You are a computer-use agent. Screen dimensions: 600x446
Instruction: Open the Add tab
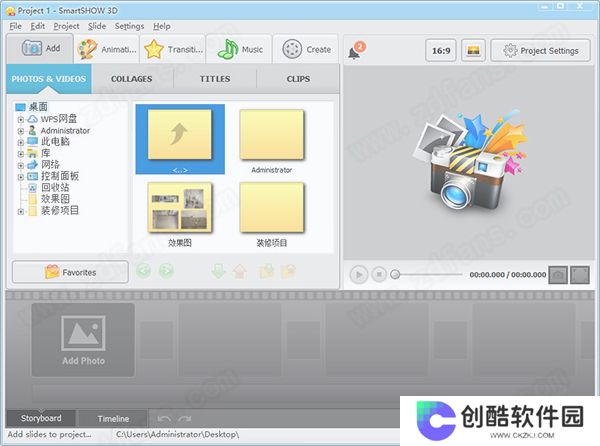click(40, 49)
